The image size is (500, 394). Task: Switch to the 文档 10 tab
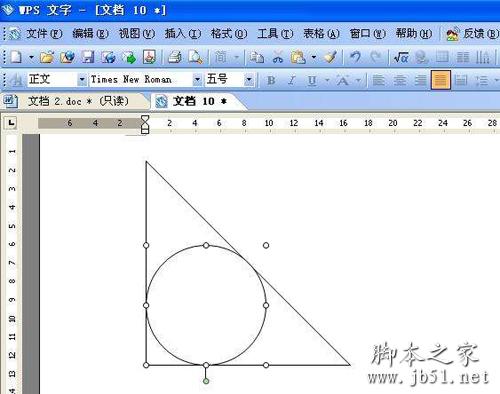tap(199, 101)
